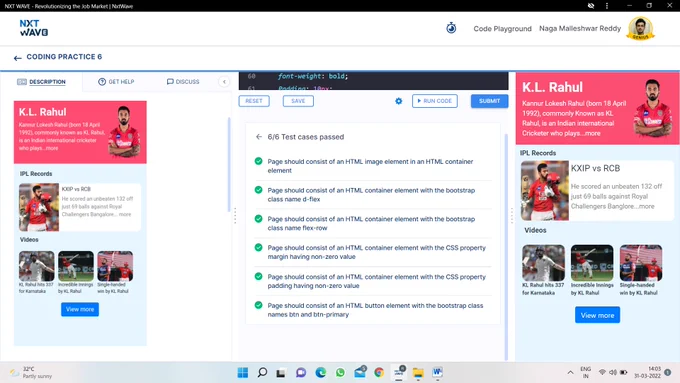Image resolution: width=680 pixels, height=383 pixels.
Task: Open the timer stopwatch icon in header
Action: [x=451, y=28]
